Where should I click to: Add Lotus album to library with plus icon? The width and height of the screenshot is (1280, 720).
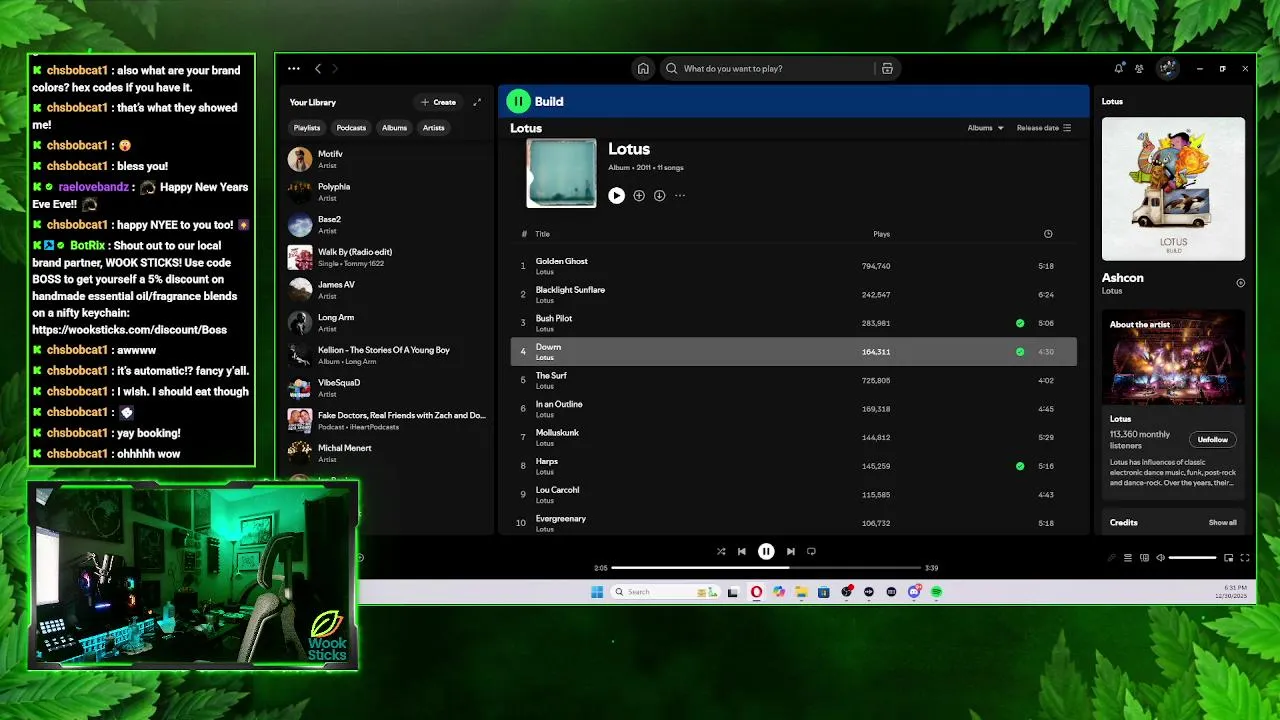639,196
